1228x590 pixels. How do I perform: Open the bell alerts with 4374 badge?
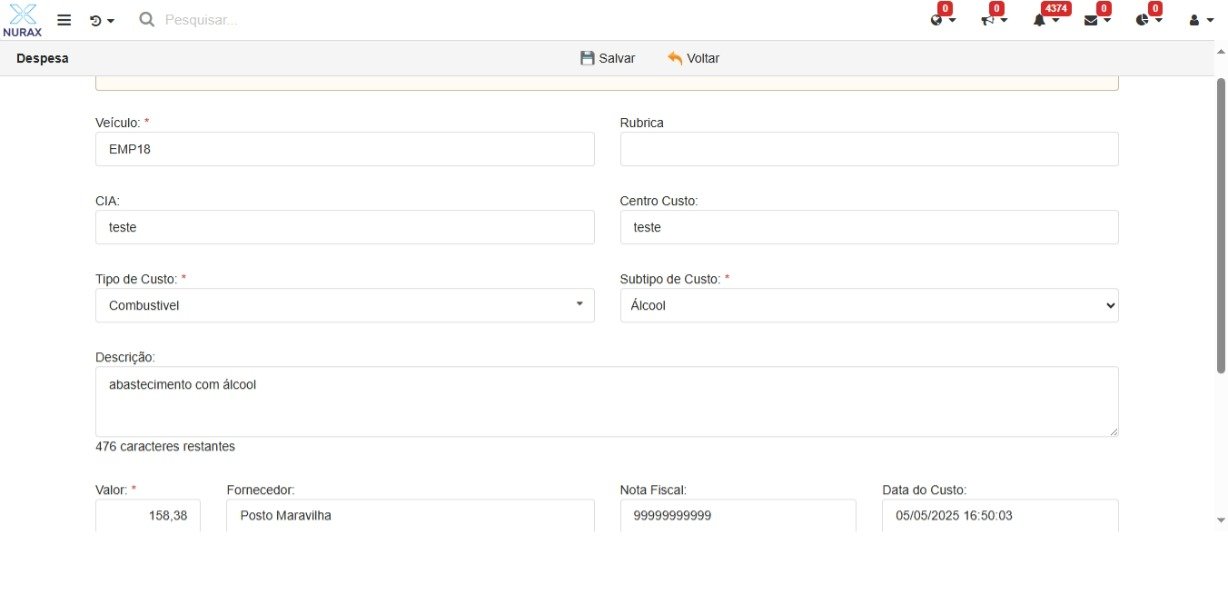1045,20
